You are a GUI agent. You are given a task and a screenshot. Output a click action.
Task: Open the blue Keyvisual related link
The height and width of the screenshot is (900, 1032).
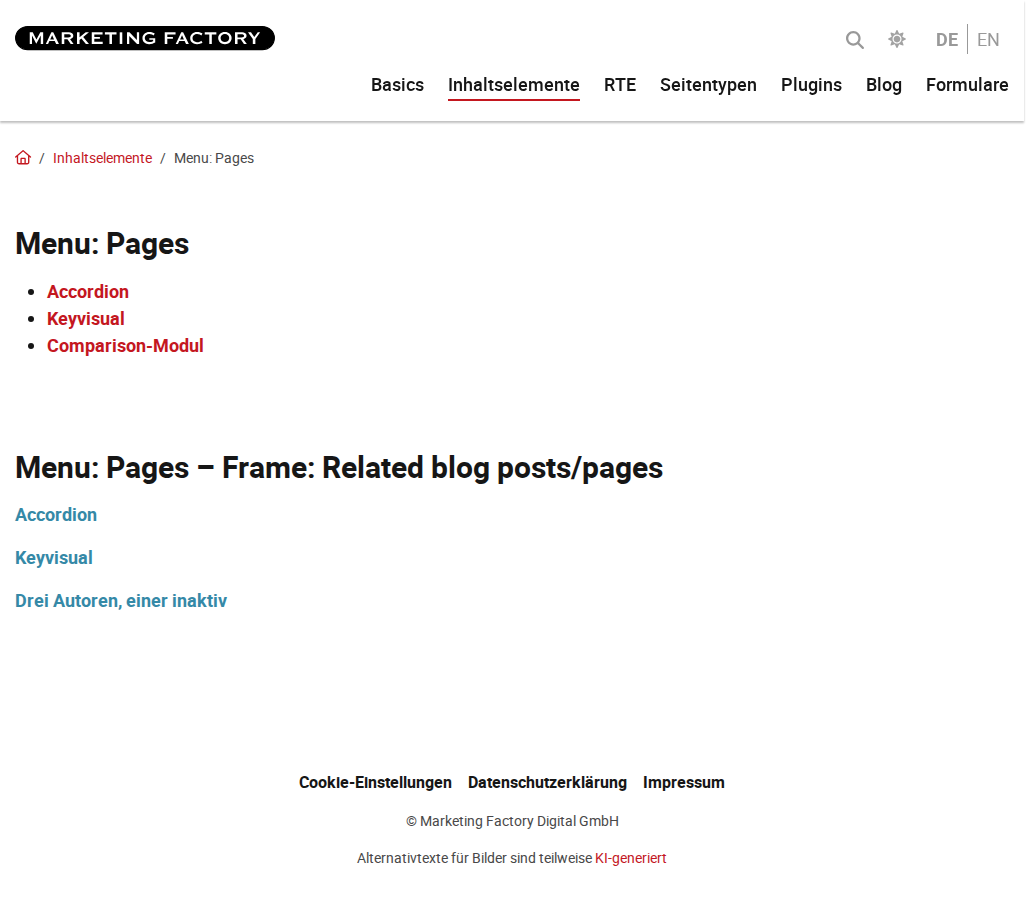(54, 558)
